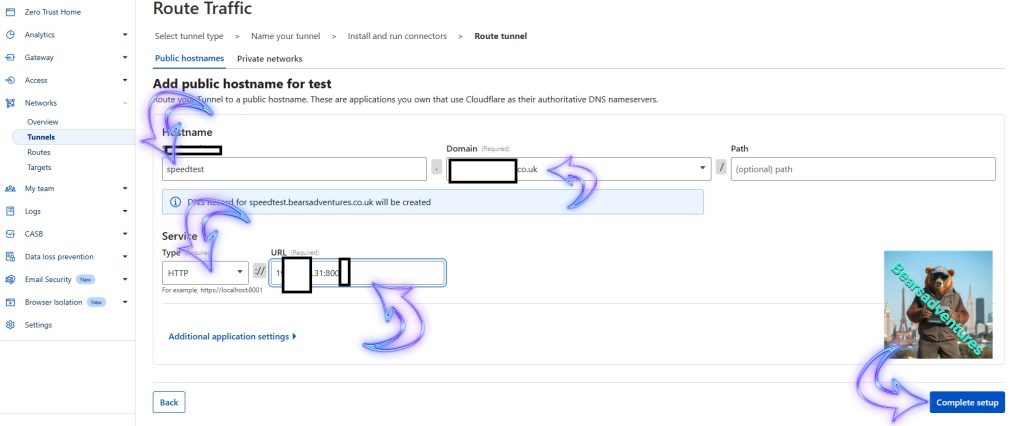Image resolution: width=1024 pixels, height=426 pixels.
Task: Expand the Logs menu arrow
Action: [125, 211]
